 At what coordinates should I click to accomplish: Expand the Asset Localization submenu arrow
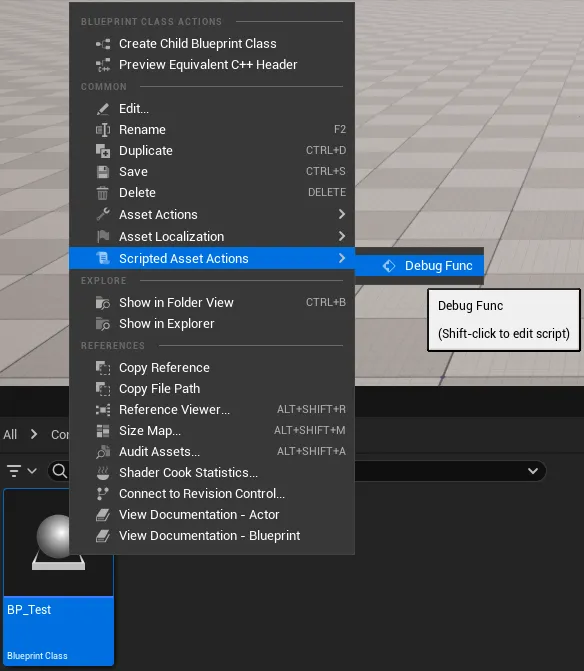(x=341, y=236)
